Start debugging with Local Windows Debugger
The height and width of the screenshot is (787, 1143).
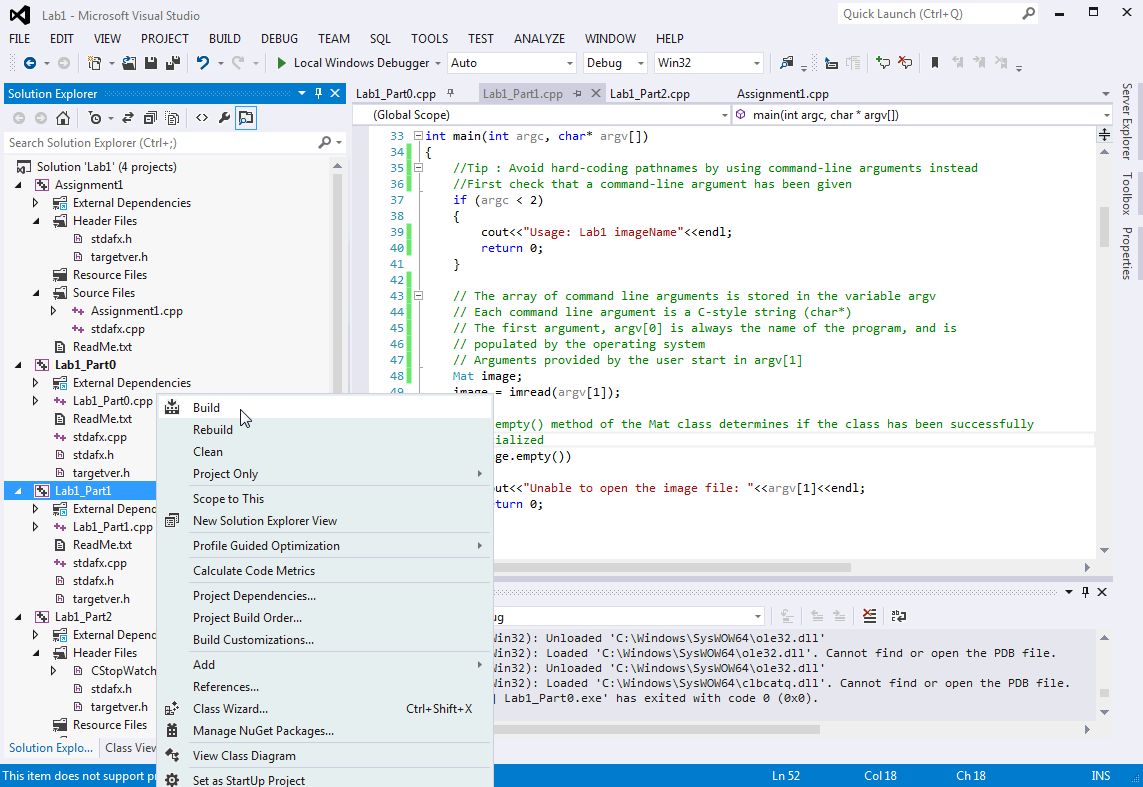point(357,62)
